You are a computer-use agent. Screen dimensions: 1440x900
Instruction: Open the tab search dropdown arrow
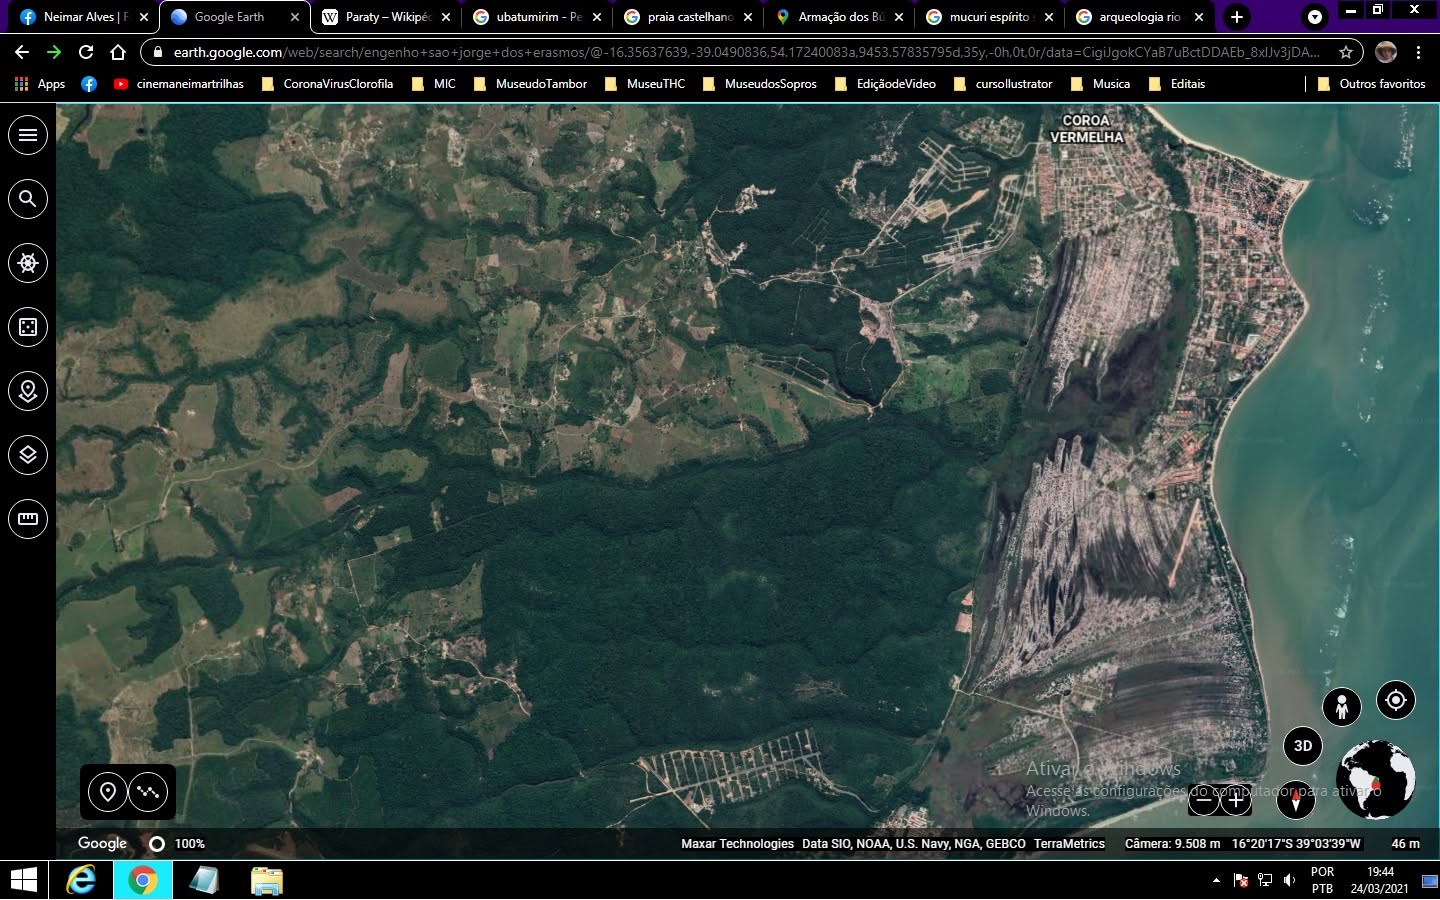(1315, 17)
